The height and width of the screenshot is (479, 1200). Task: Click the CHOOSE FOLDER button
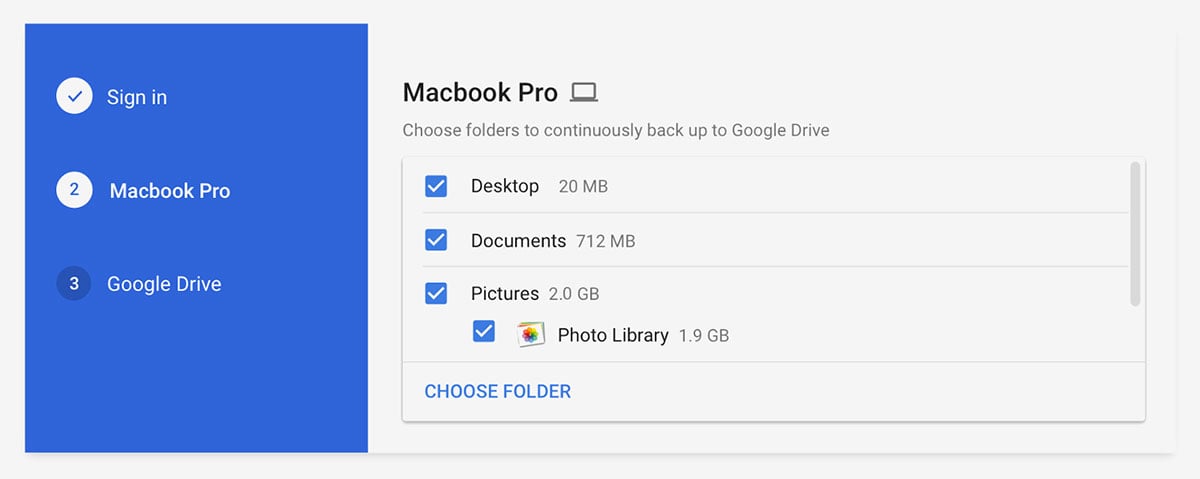pos(497,392)
